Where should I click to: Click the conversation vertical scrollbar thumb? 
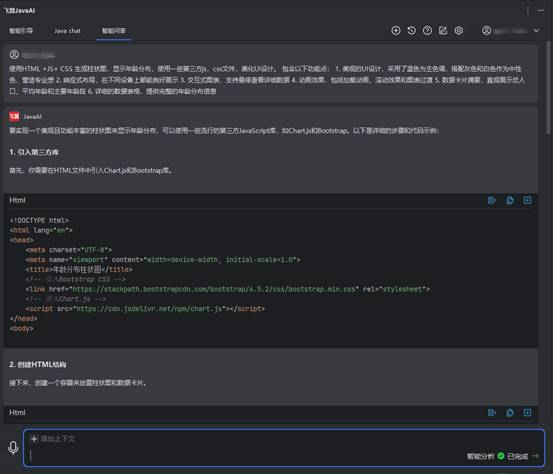(548, 87)
